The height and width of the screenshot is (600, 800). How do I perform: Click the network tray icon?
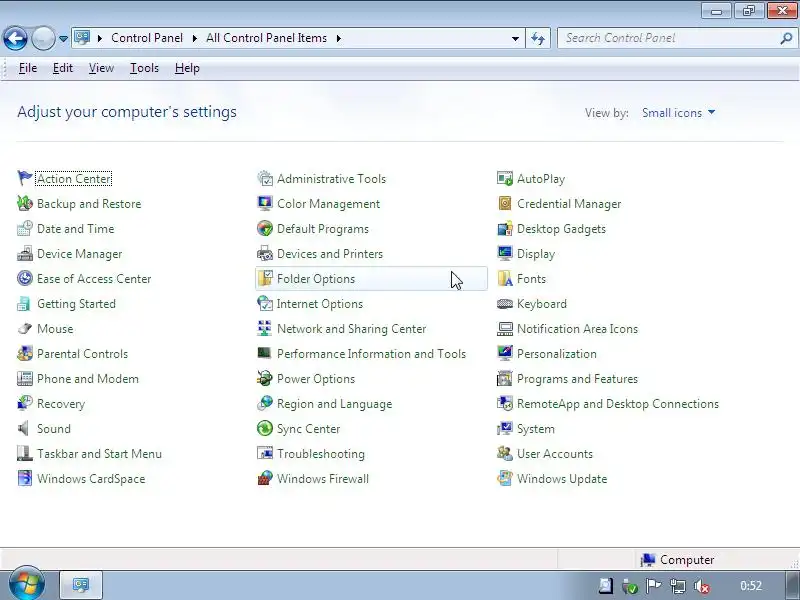coord(678,586)
